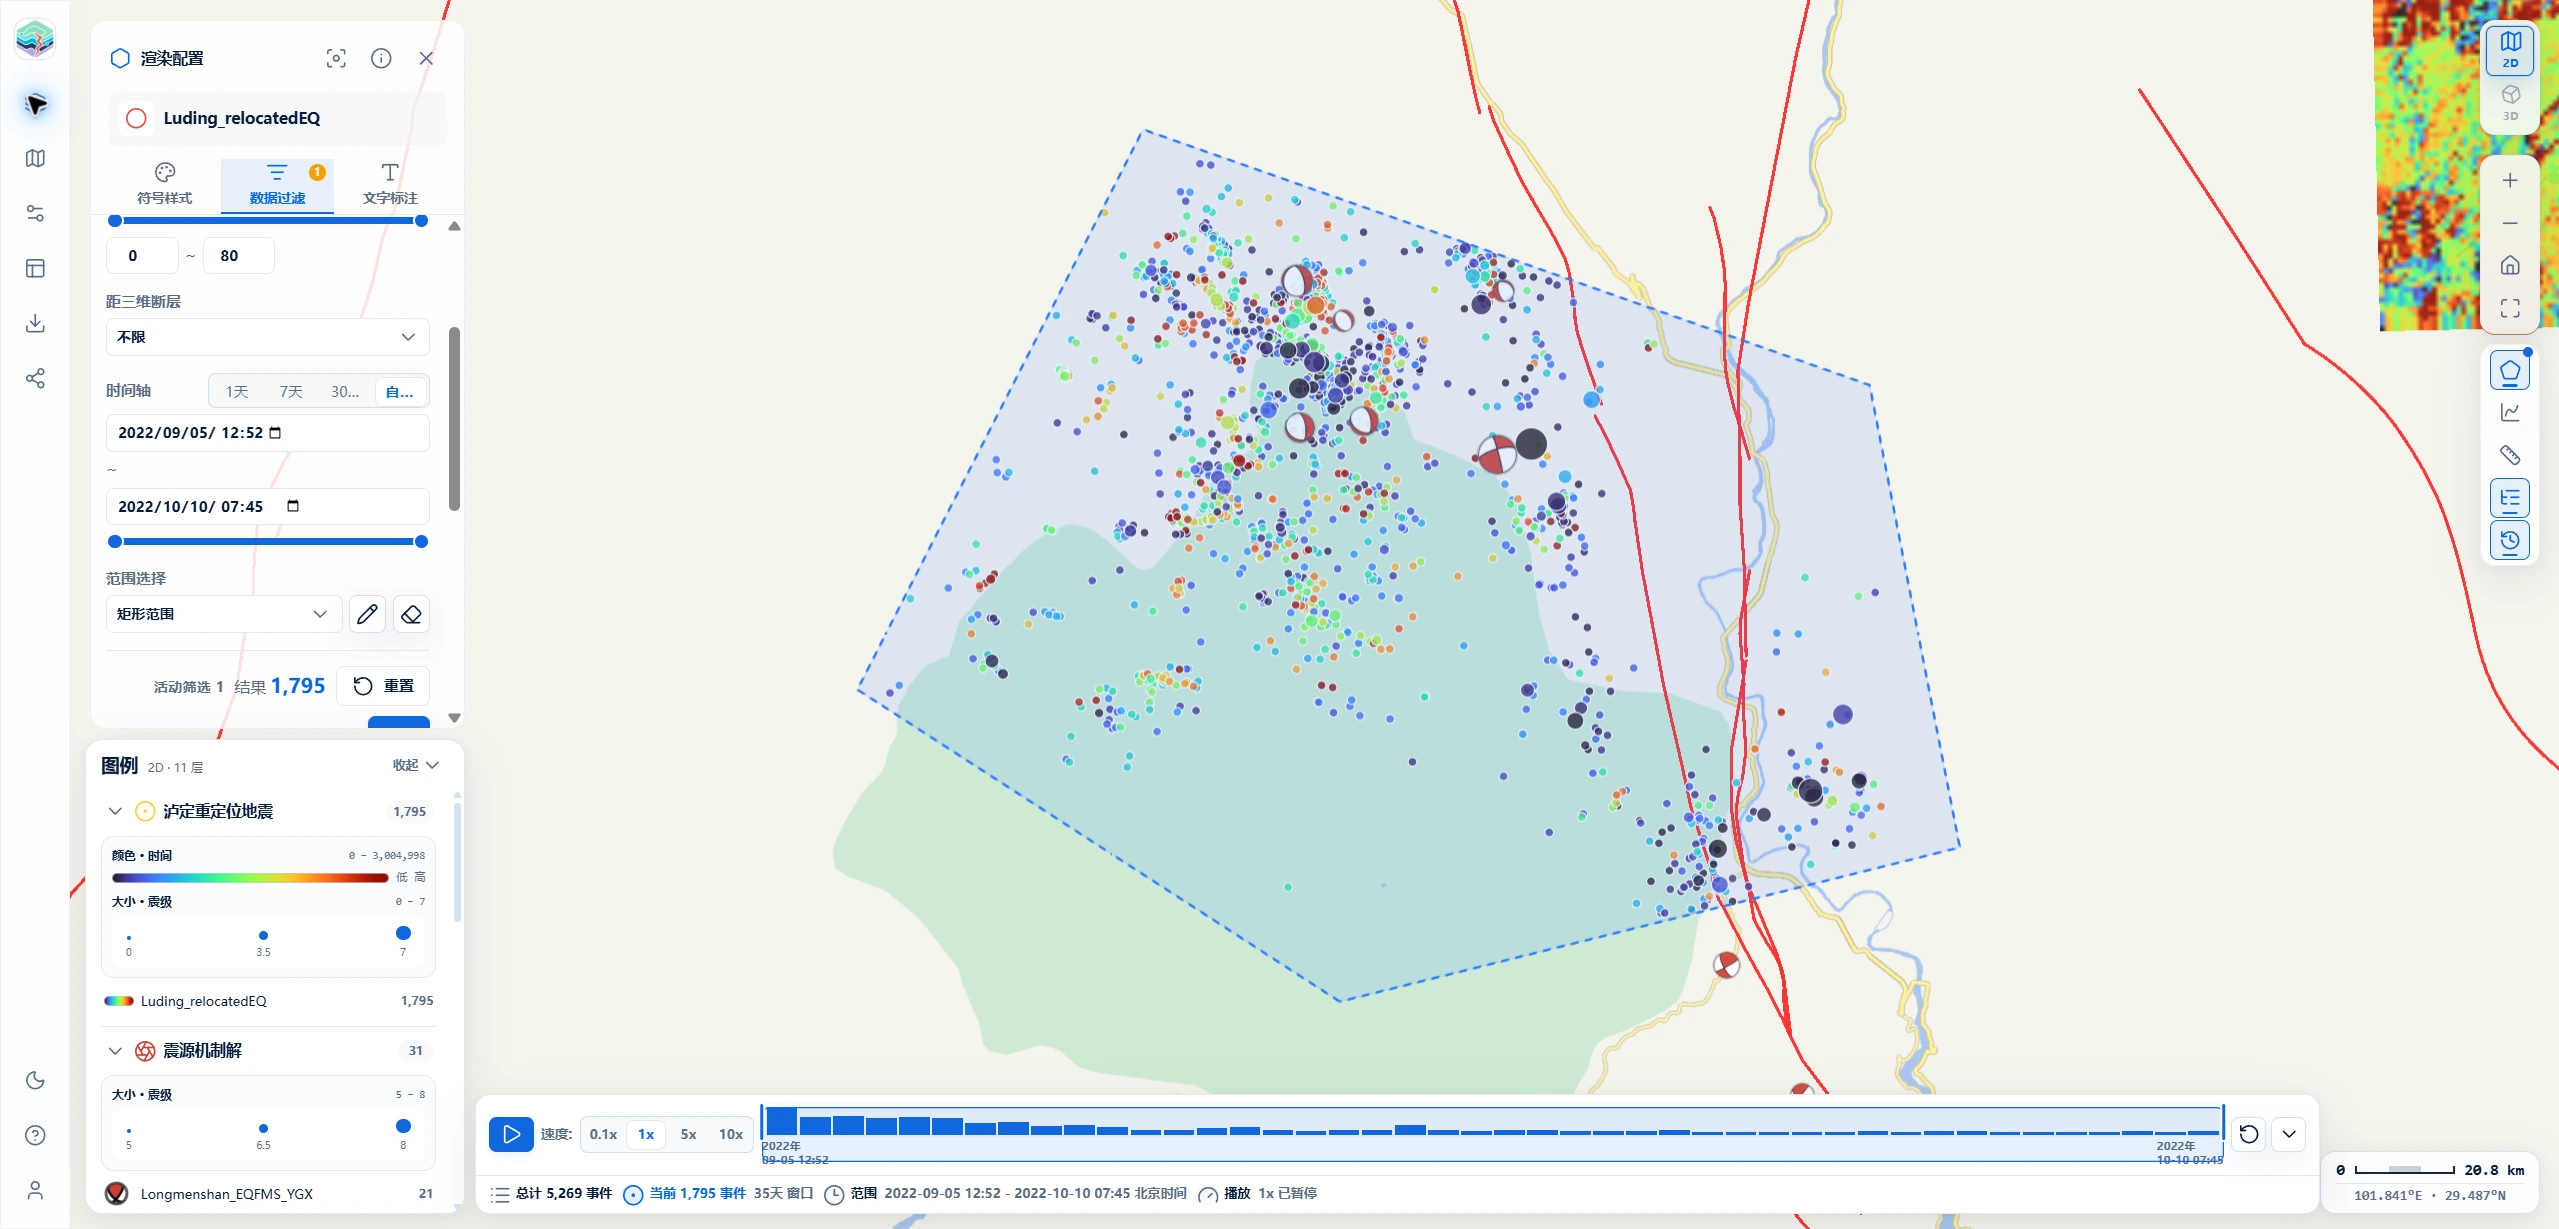Collapse the 泸定重定位地震 legend group
Image resolution: width=2559 pixels, height=1229 pixels.
(115, 811)
